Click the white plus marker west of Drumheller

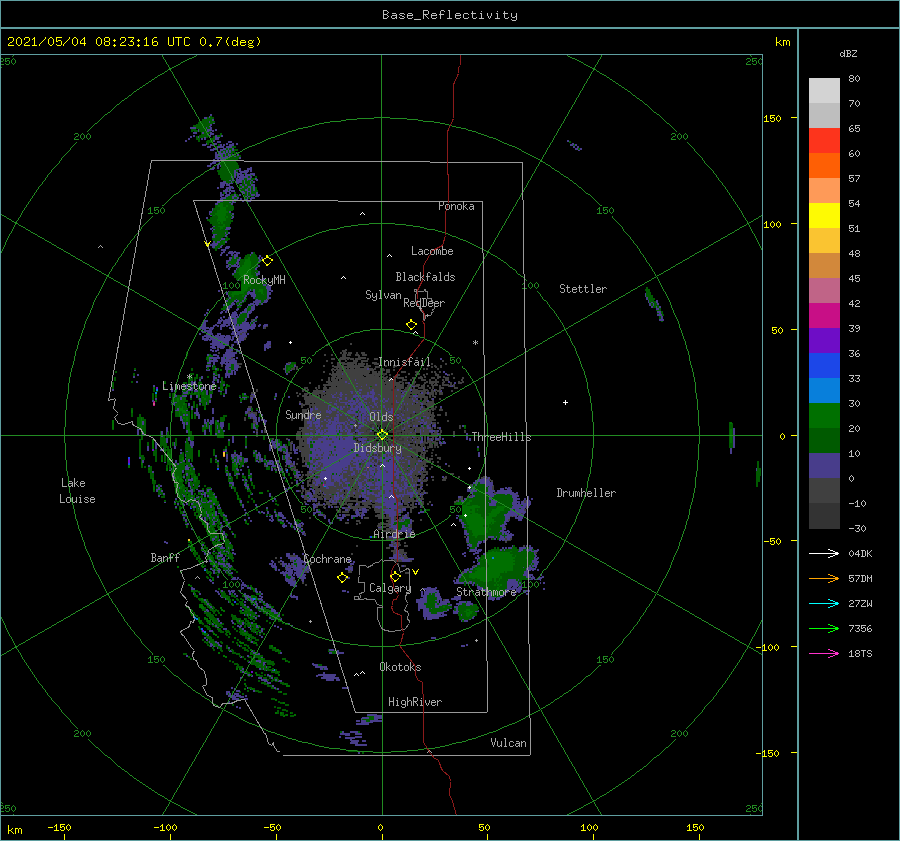(x=565, y=402)
